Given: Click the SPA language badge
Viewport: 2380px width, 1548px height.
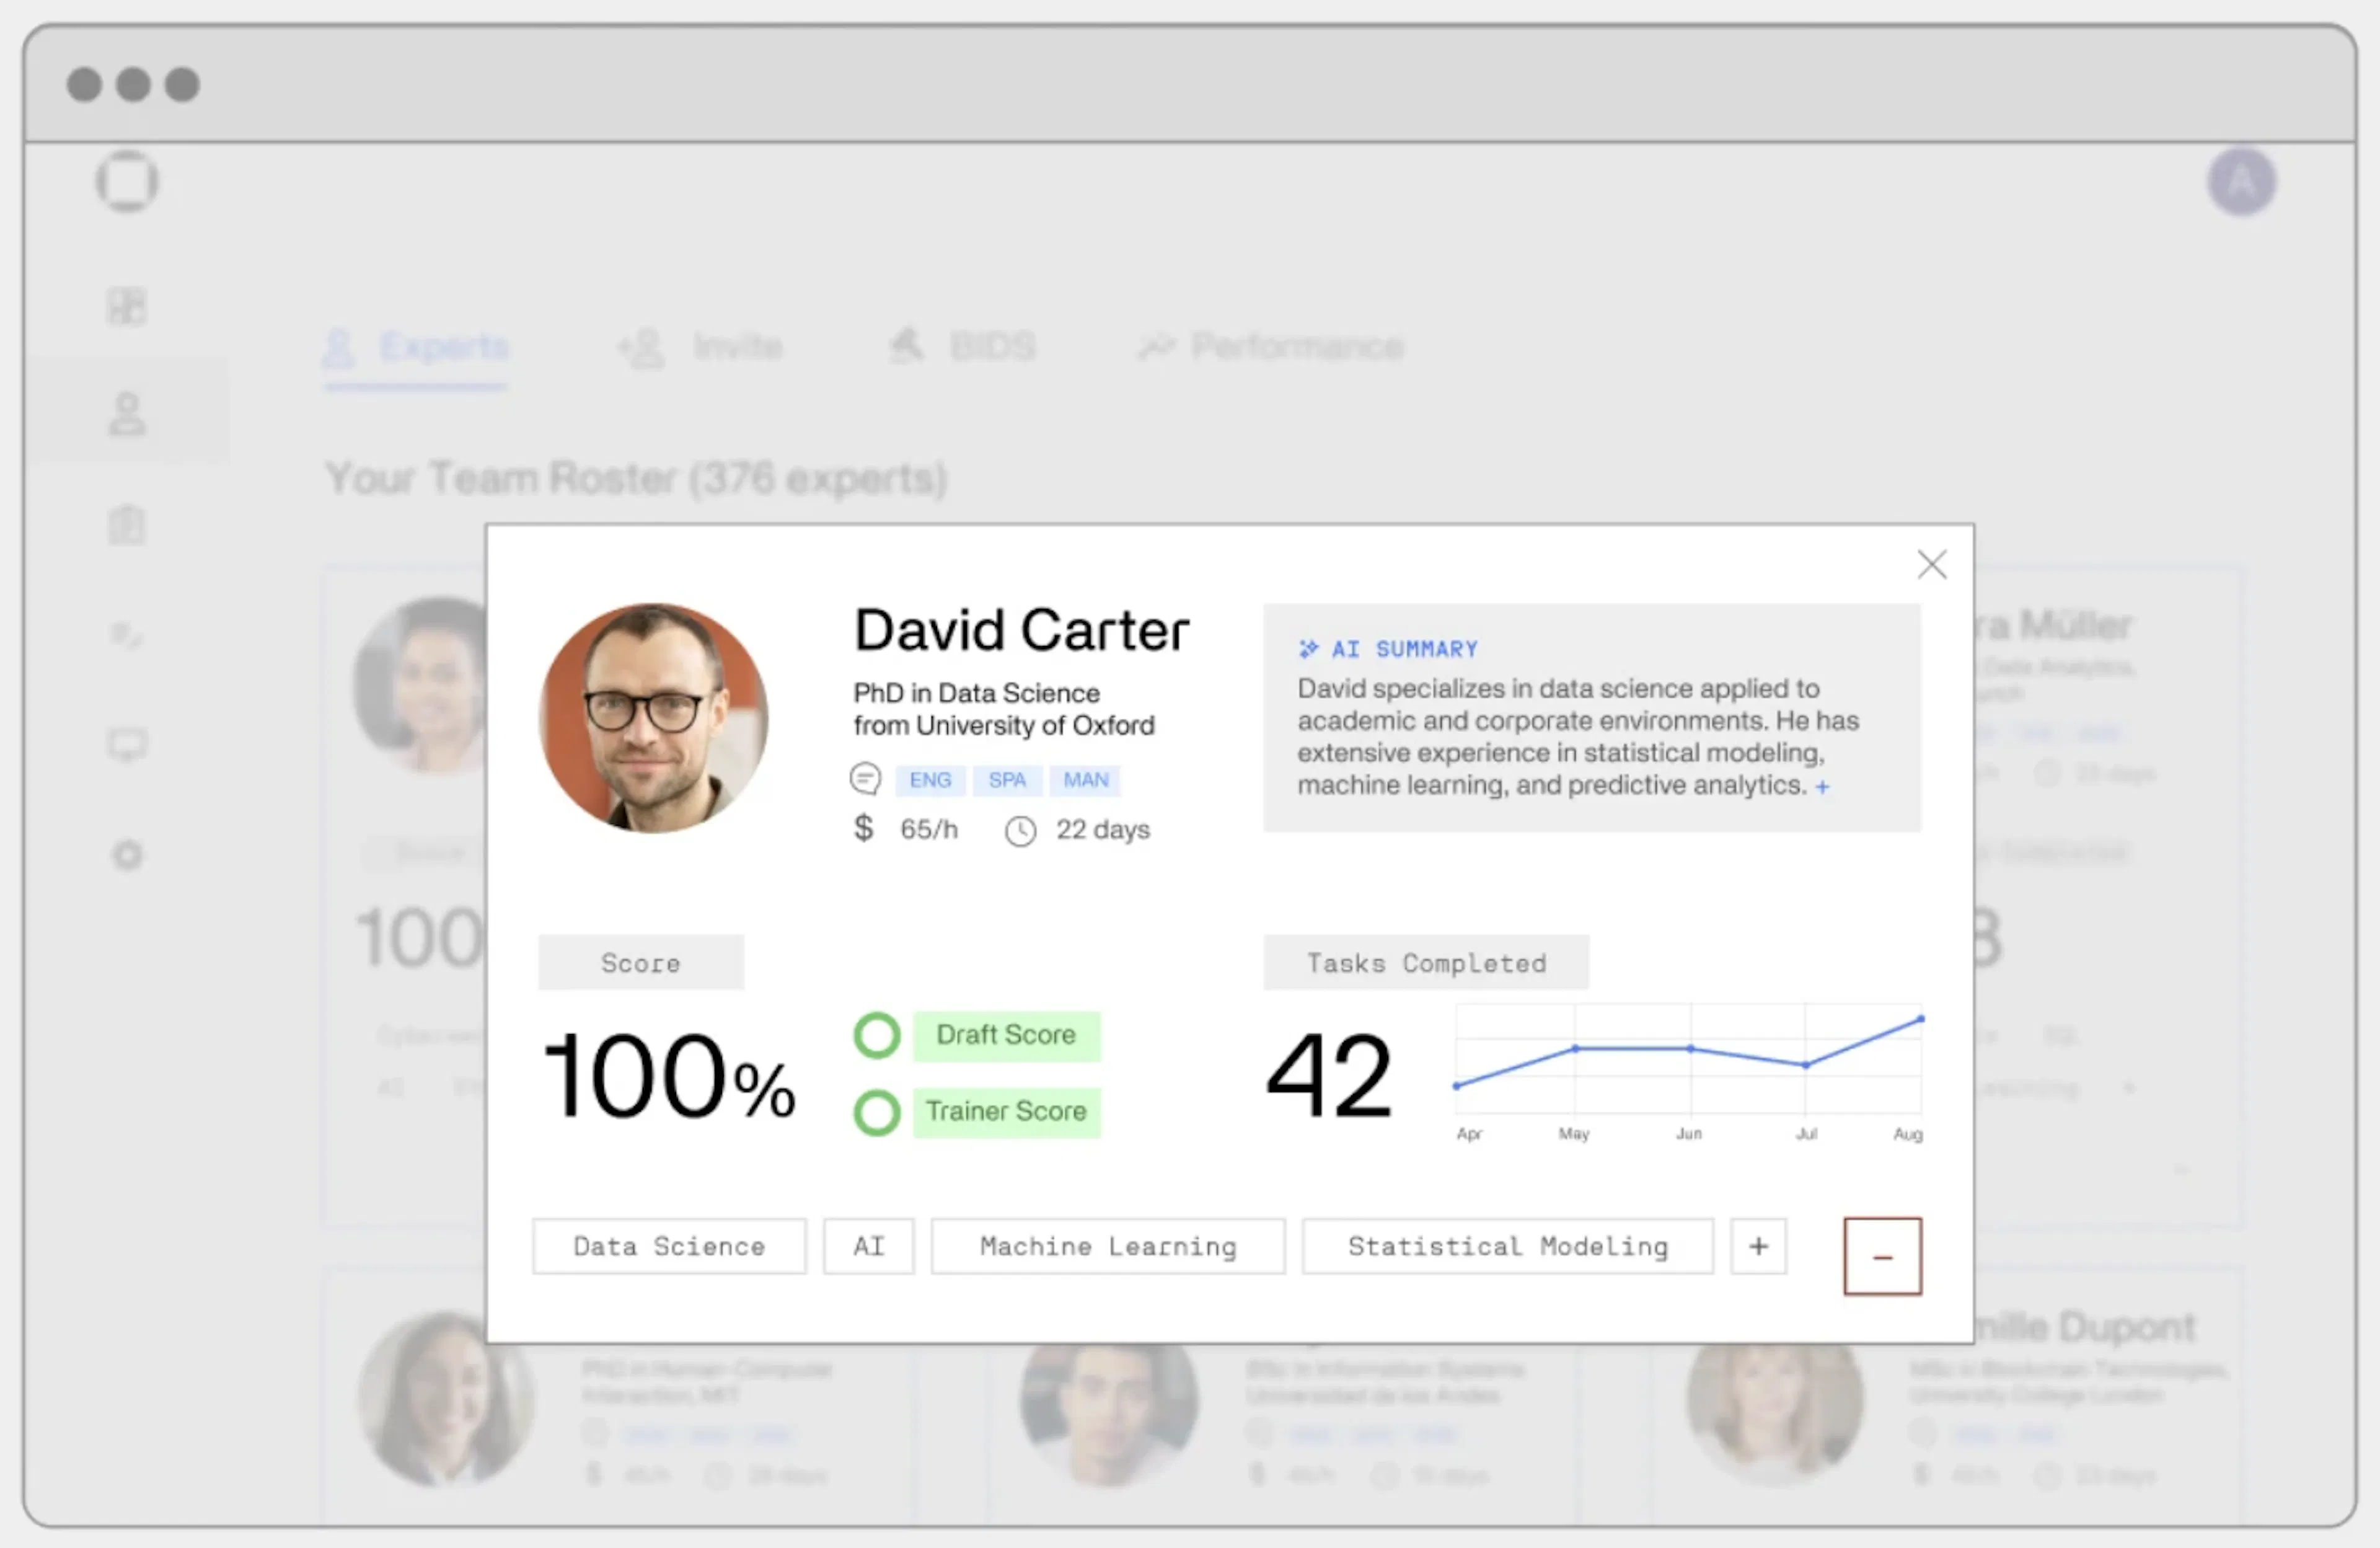Looking at the screenshot, I should tap(1007, 780).
